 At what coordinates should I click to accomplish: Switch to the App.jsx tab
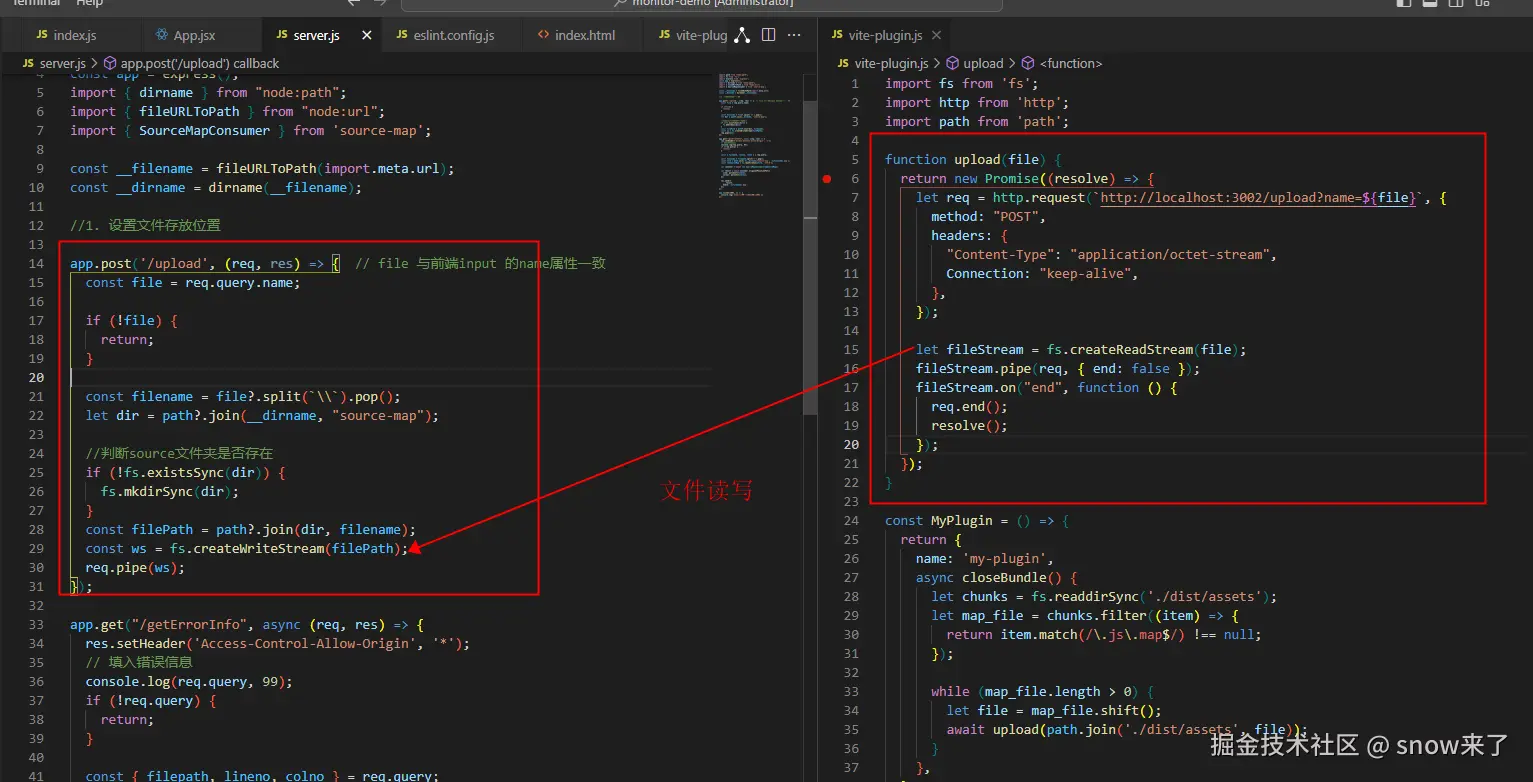click(194, 35)
